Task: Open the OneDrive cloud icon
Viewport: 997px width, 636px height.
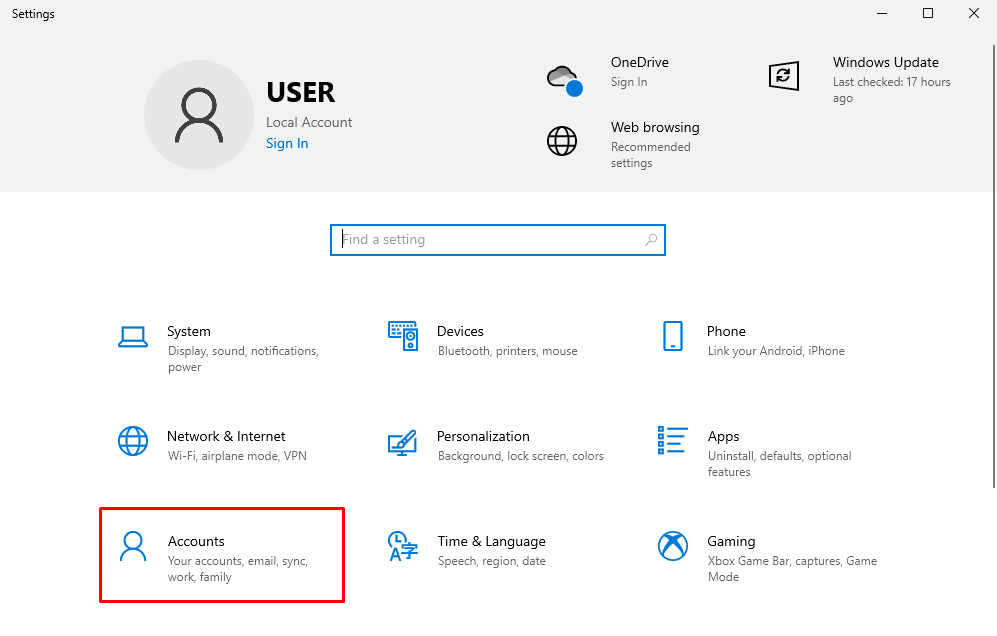Action: 565,80
